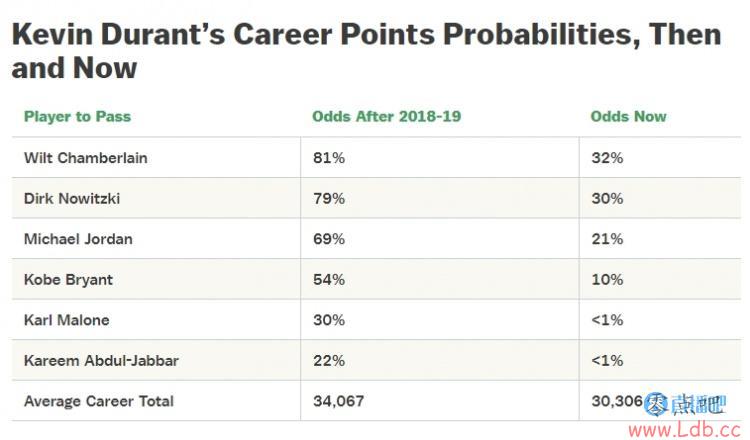Screen dimensions: 750x440
Task: Select the Wilt Chamberlain row name
Action: tap(86, 158)
